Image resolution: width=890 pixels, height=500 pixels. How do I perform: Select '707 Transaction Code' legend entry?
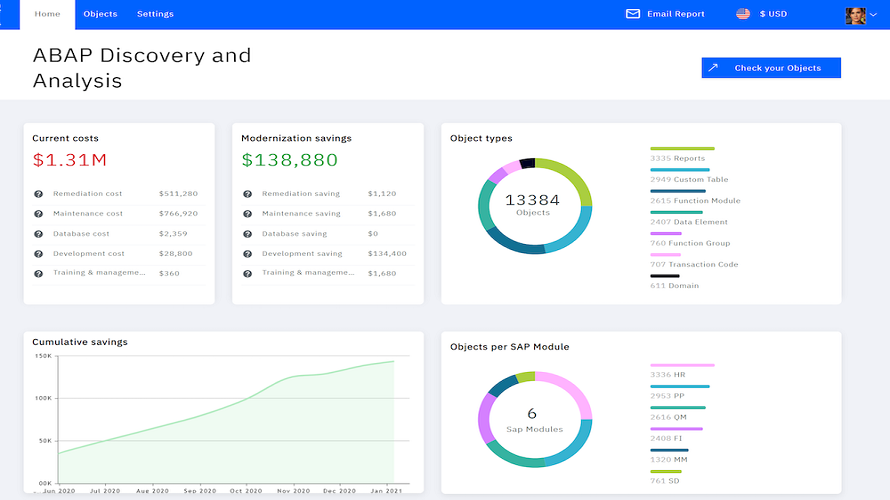pyautogui.click(x=694, y=264)
